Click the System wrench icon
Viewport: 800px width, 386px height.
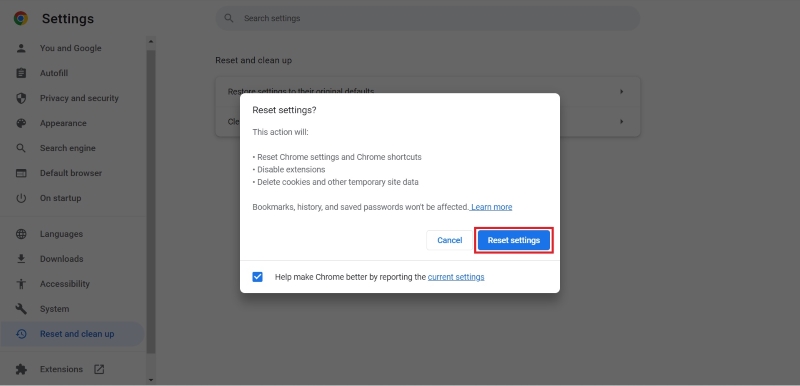(x=21, y=308)
